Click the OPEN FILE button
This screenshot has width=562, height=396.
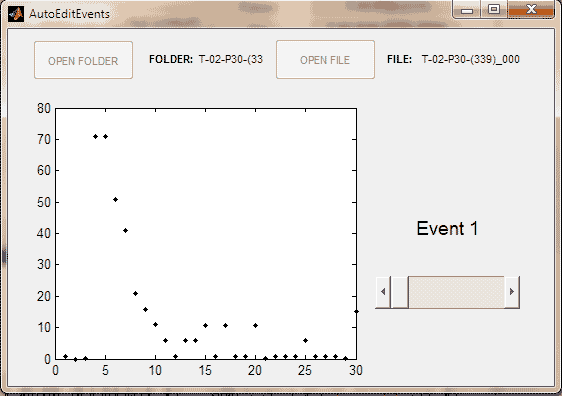pos(325,59)
